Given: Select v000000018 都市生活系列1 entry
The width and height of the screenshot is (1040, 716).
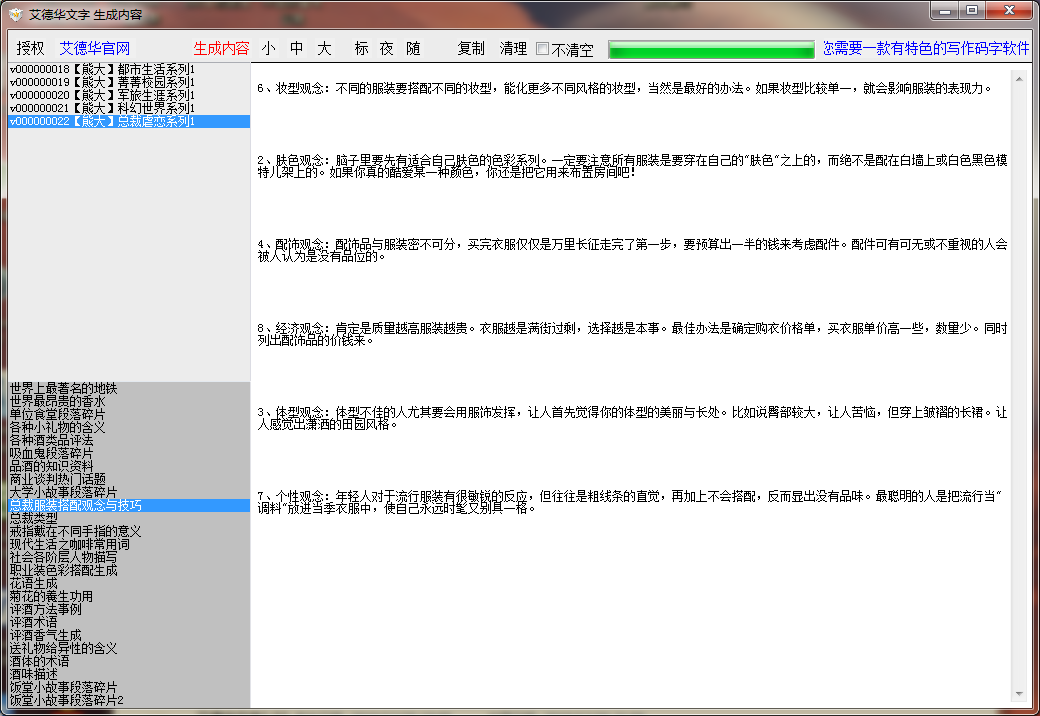Looking at the screenshot, I should 129,69.
